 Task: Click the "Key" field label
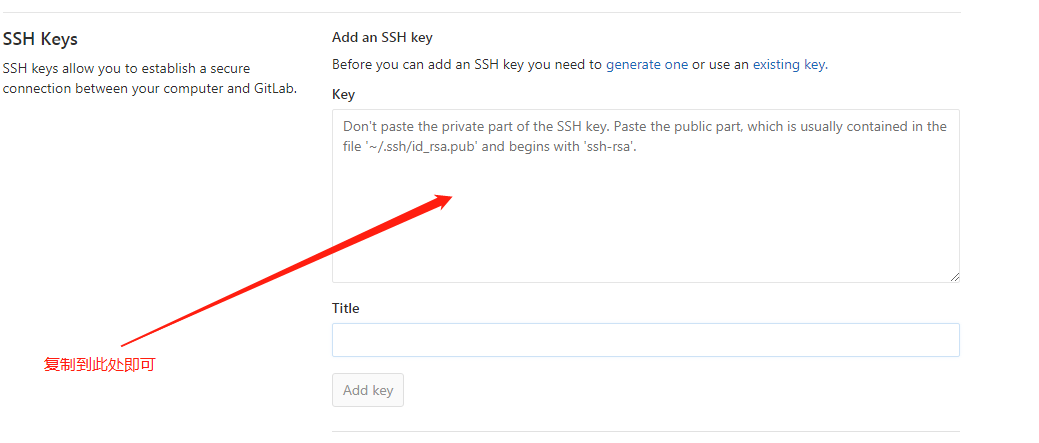click(x=343, y=94)
